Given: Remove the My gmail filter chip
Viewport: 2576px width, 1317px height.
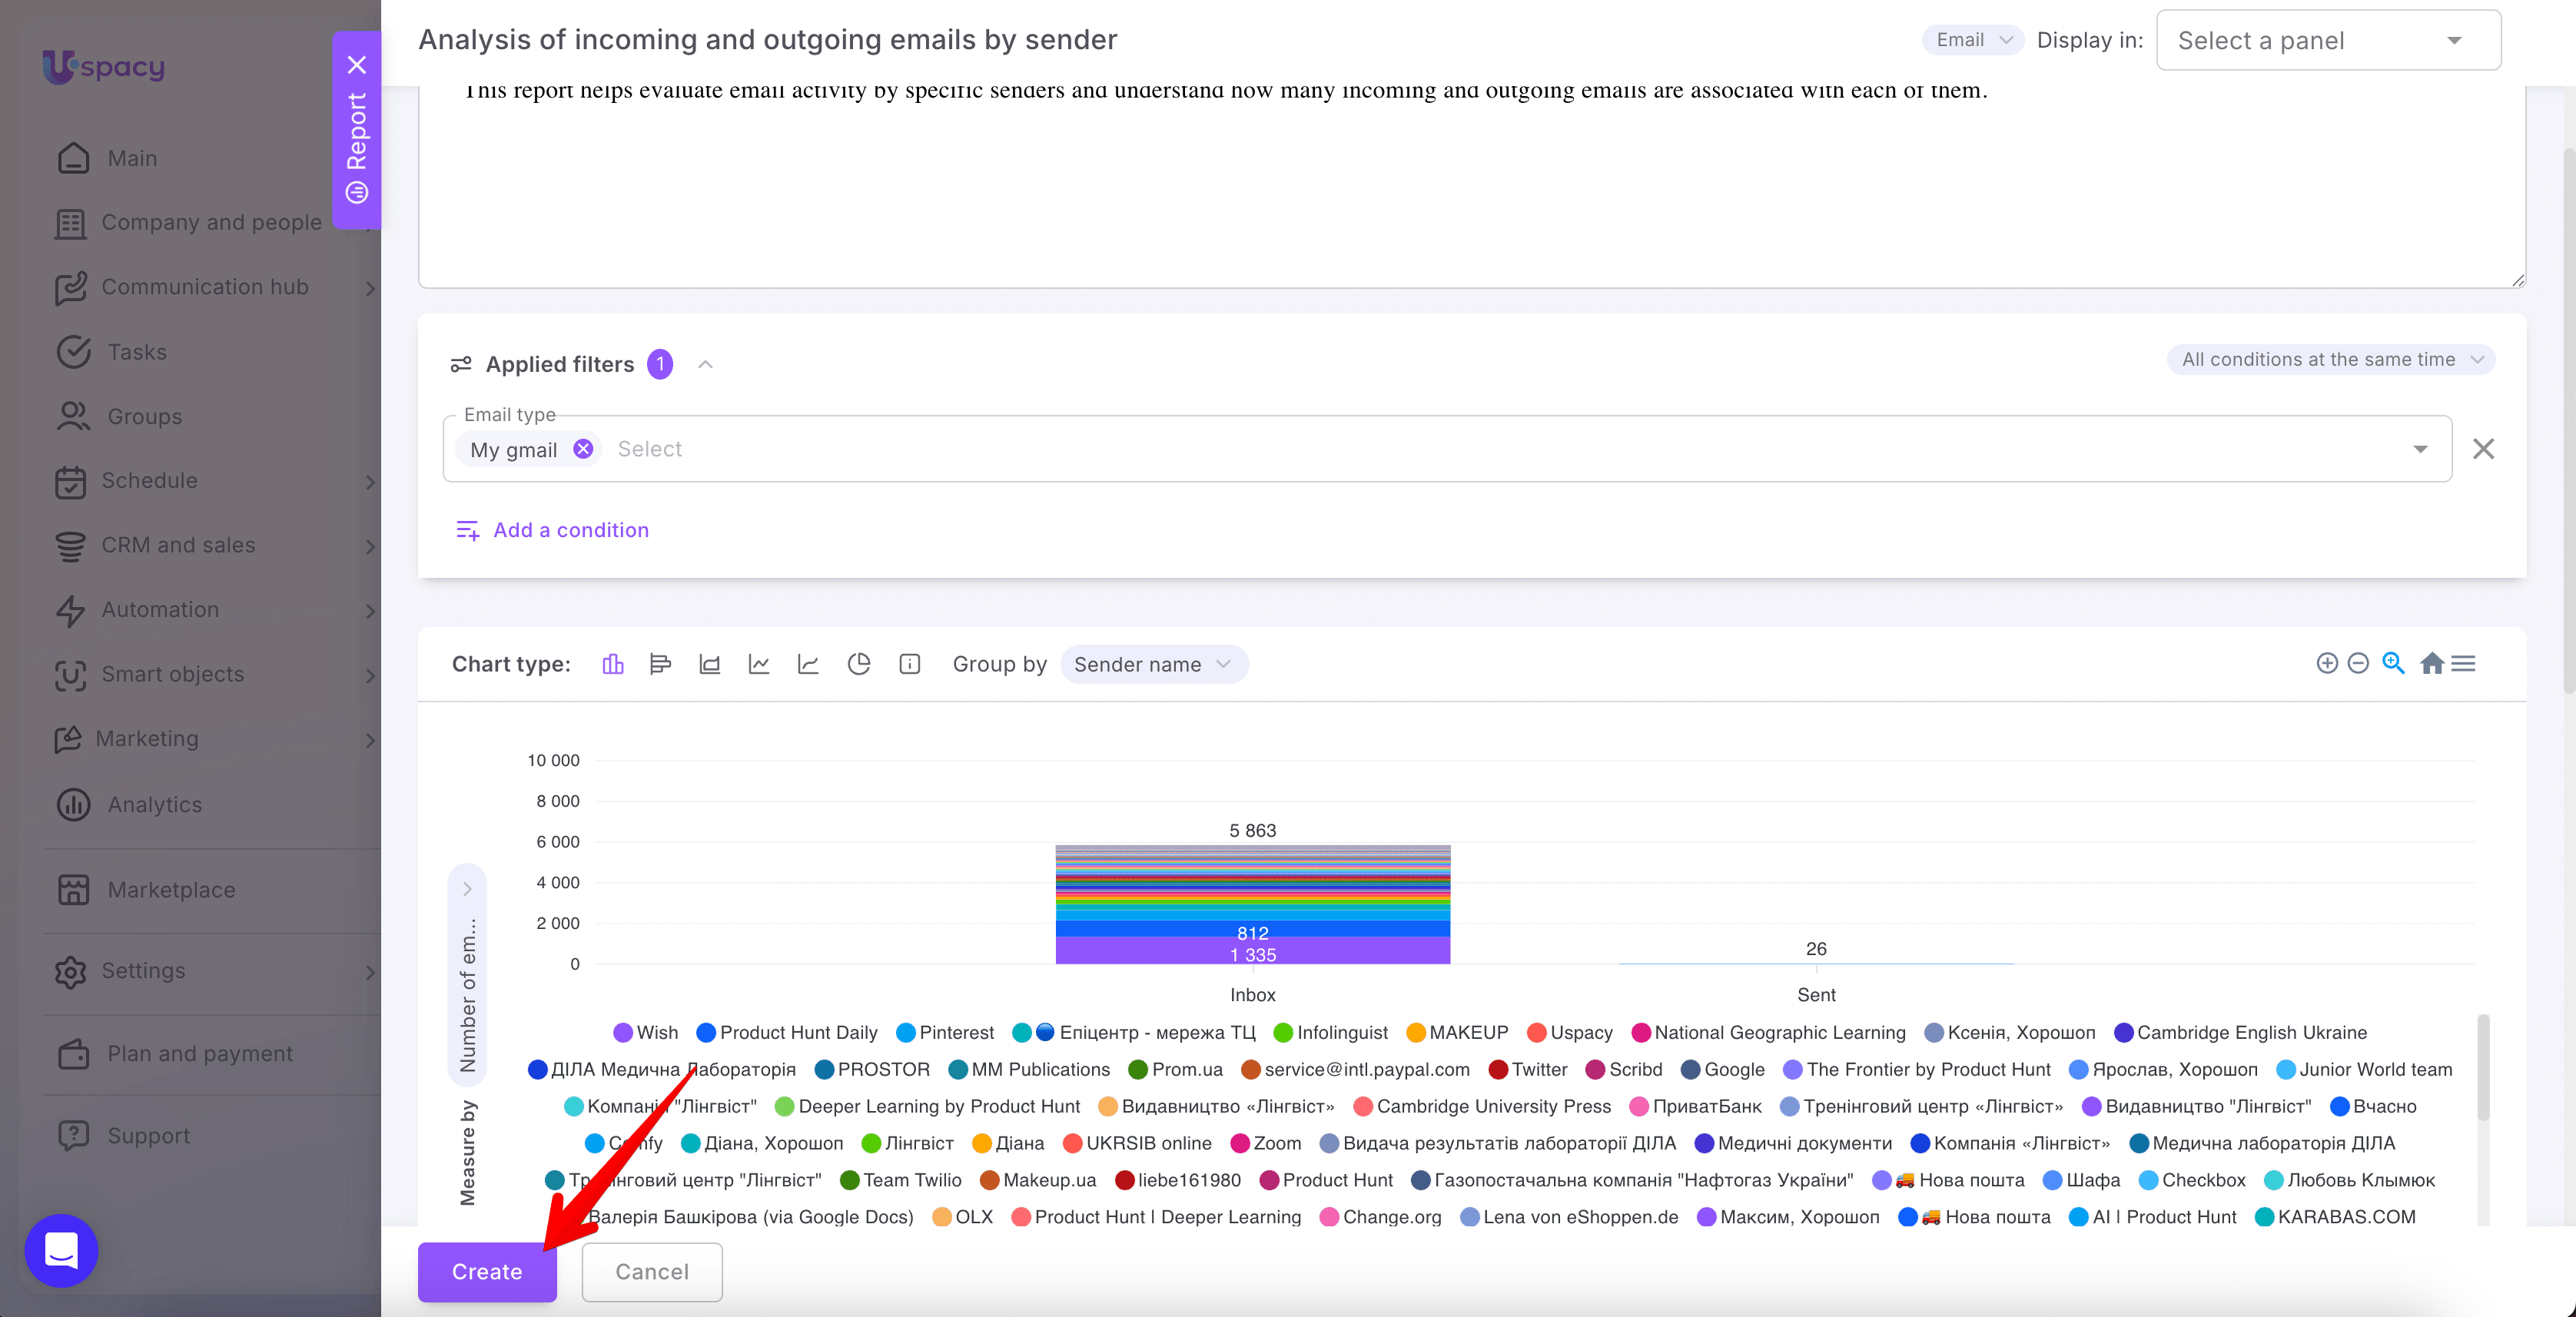Looking at the screenshot, I should point(583,449).
